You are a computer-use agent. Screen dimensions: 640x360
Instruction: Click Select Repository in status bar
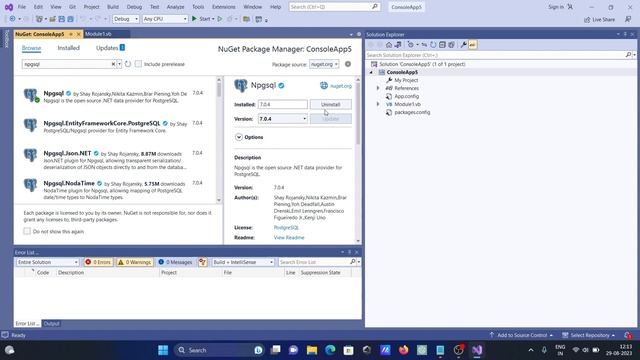[x=589, y=335]
